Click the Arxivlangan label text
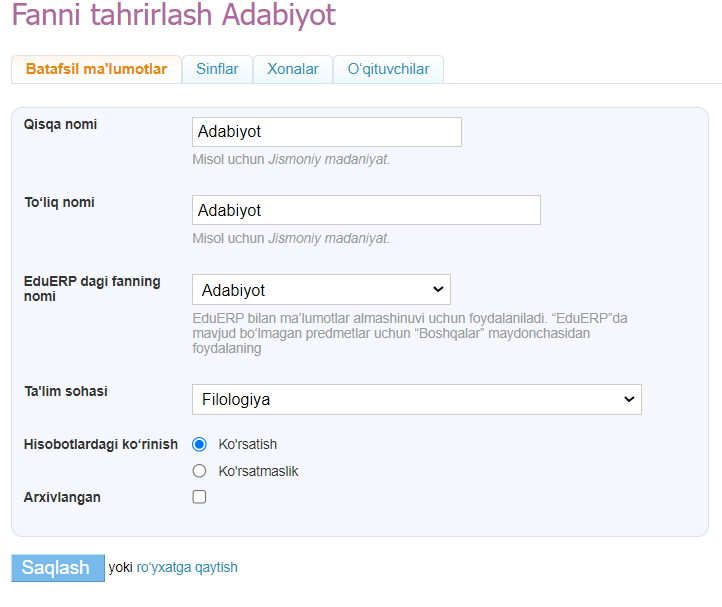The height and width of the screenshot is (607, 722). pos(62,497)
